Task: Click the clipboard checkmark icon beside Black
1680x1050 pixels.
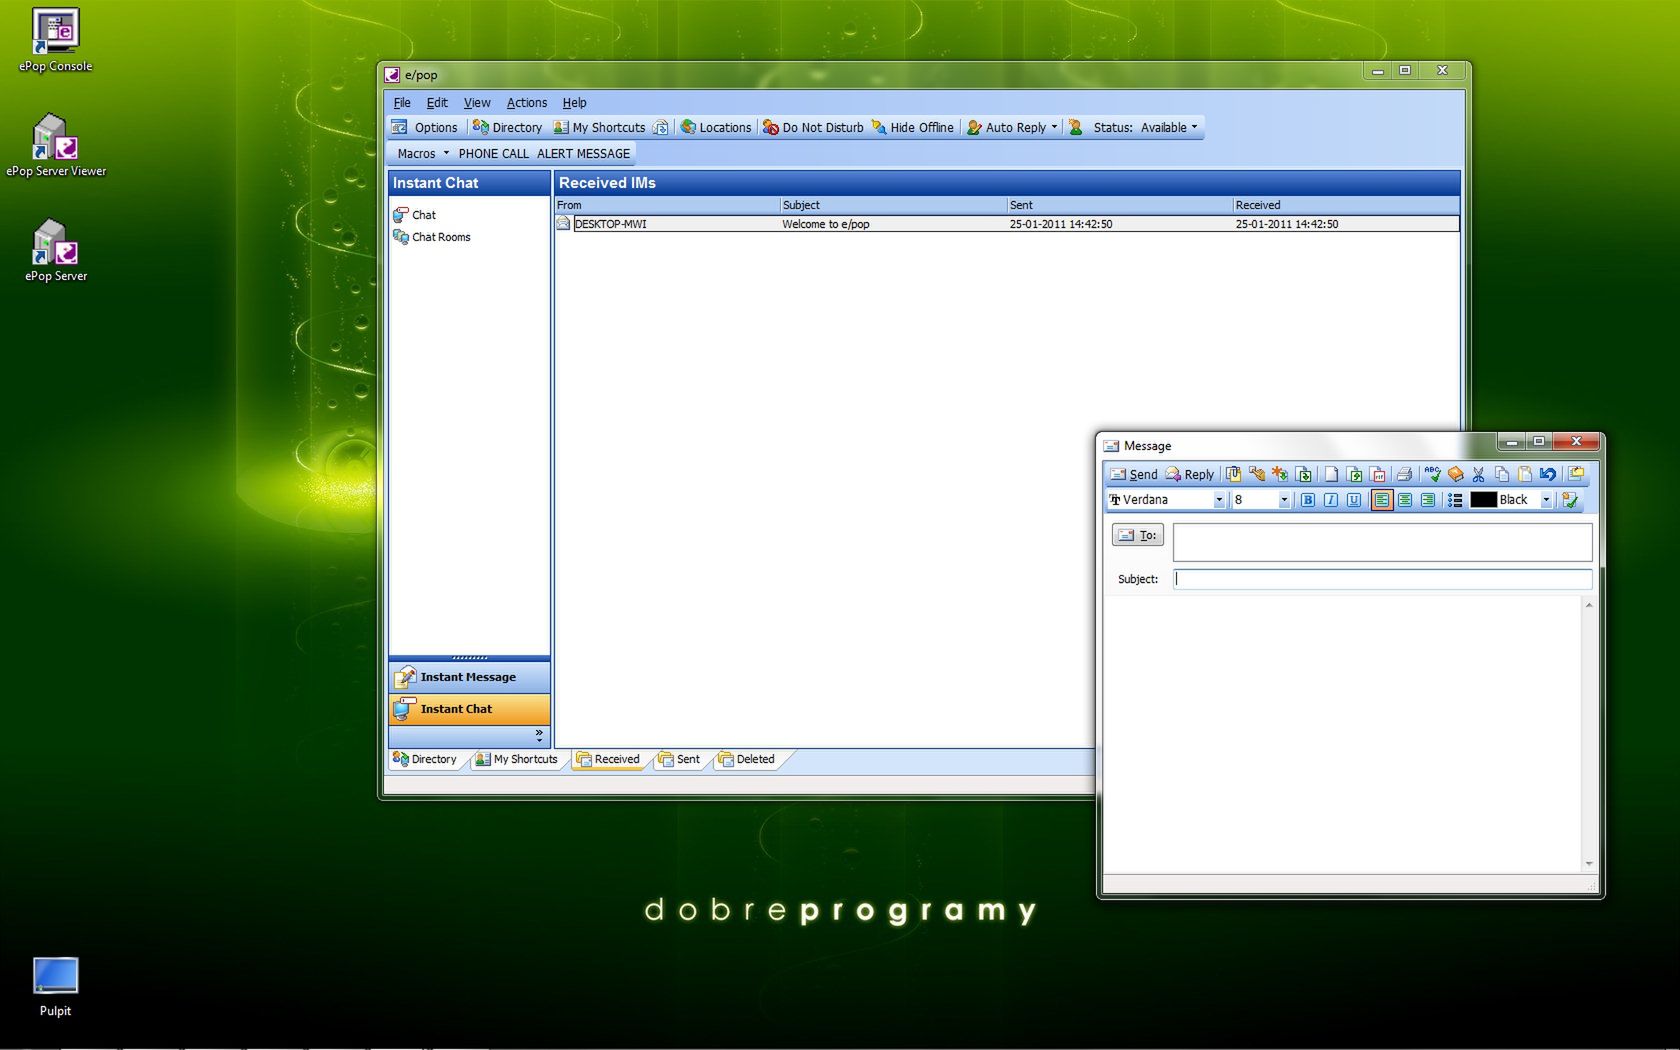Action: (x=1570, y=500)
